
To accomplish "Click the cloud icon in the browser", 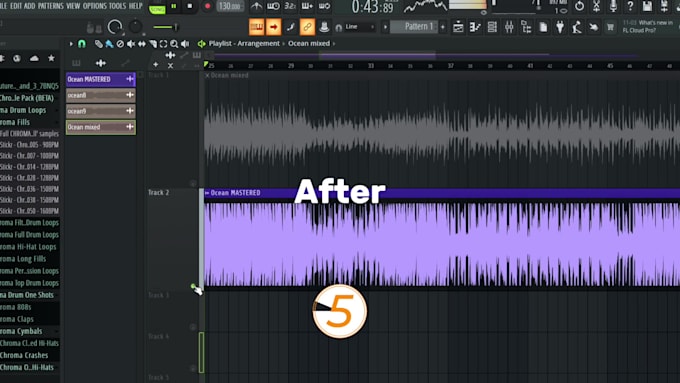I will [x=34, y=58].
